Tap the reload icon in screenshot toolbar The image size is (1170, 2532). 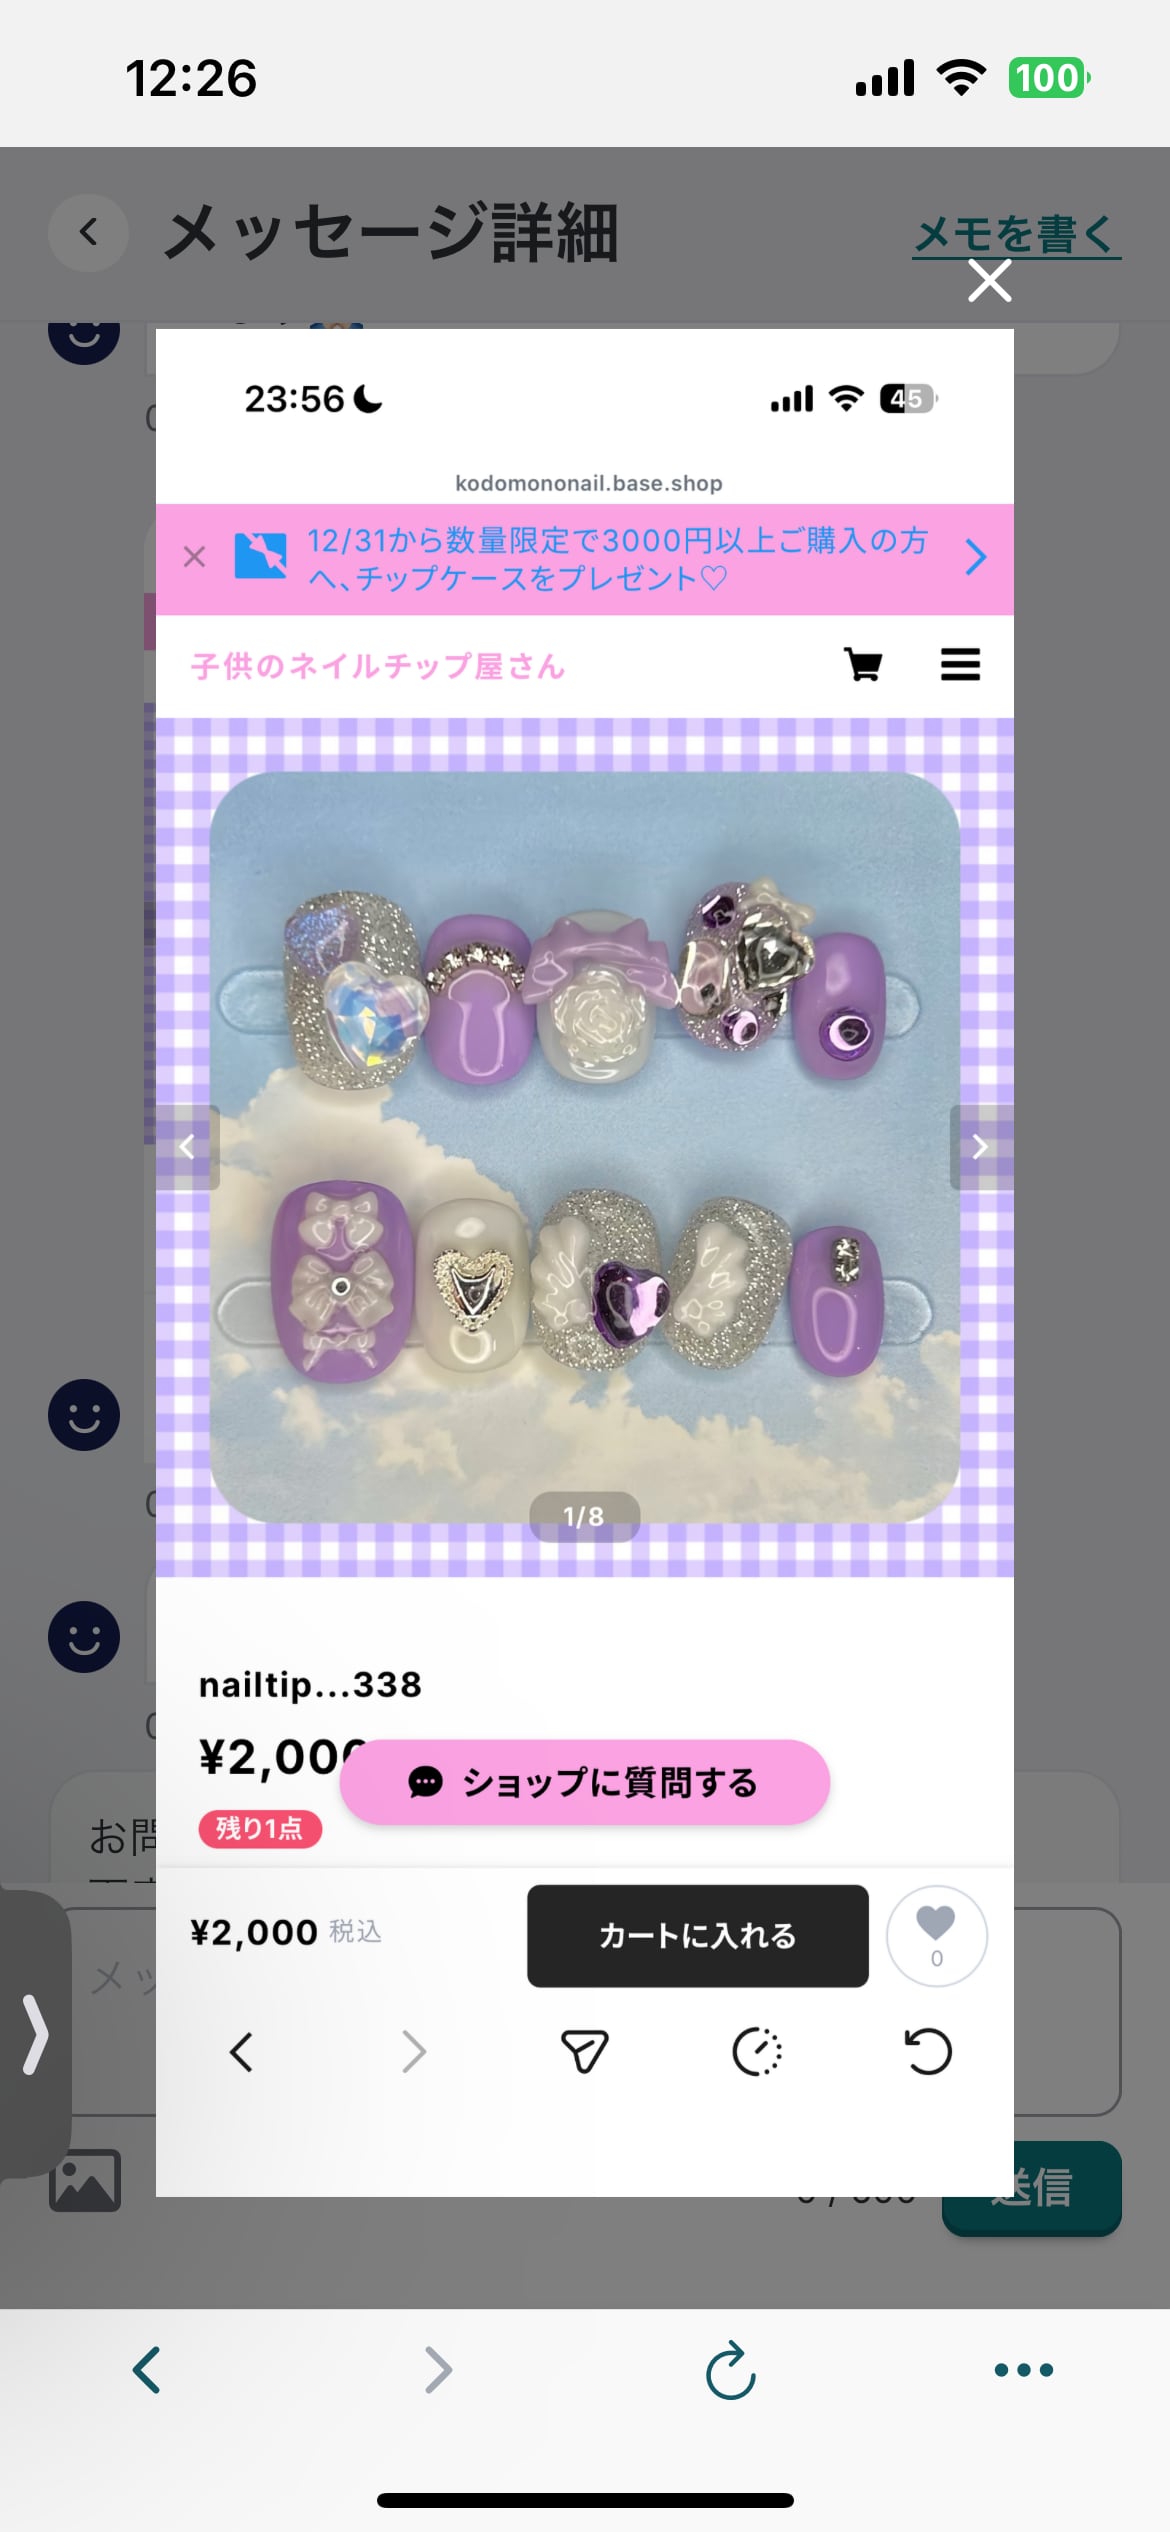(x=928, y=2052)
